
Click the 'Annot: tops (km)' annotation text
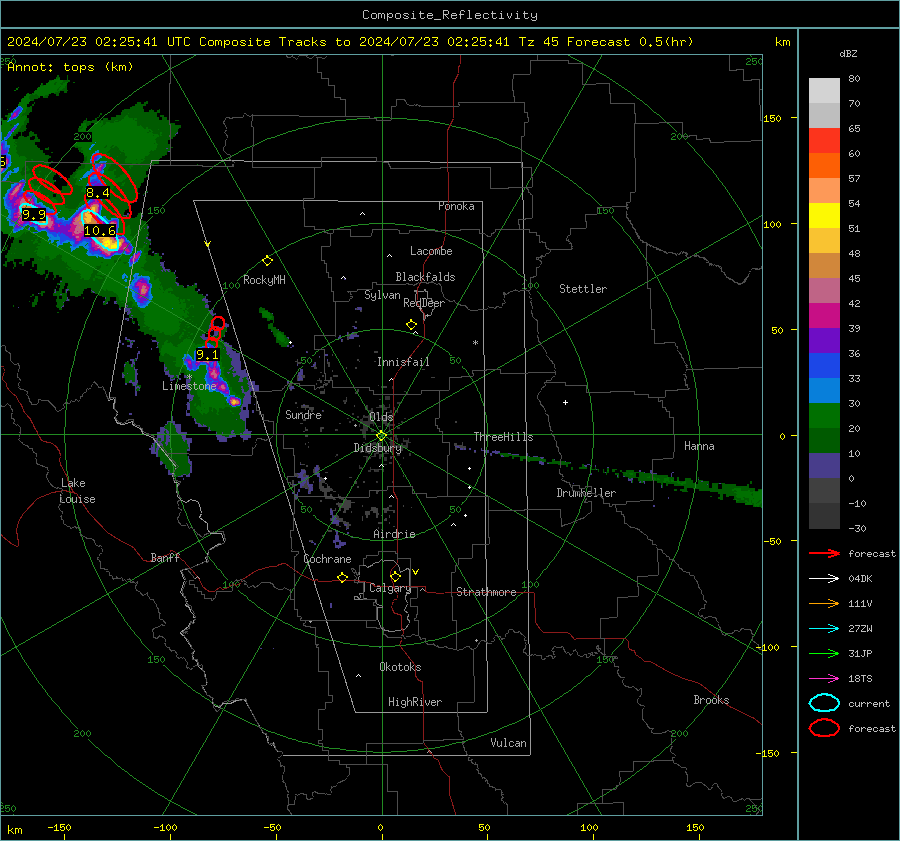pyautogui.click(x=70, y=67)
